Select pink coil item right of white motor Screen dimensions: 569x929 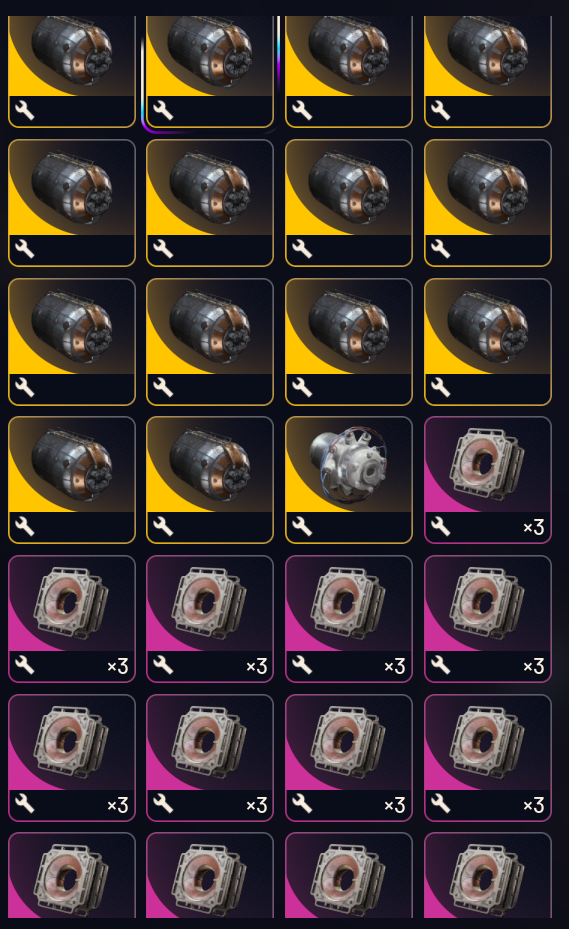(488, 480)
